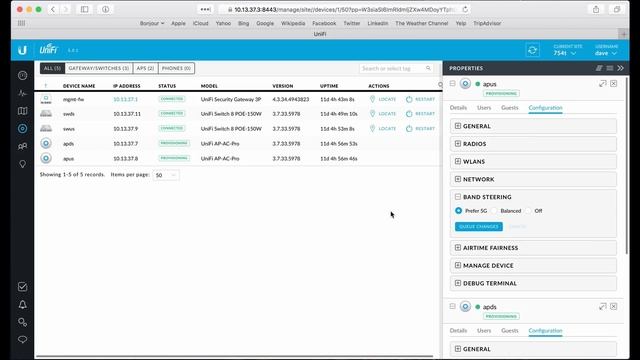
Task: Click the refresh icon in blue header
Action: click(532, 50)
